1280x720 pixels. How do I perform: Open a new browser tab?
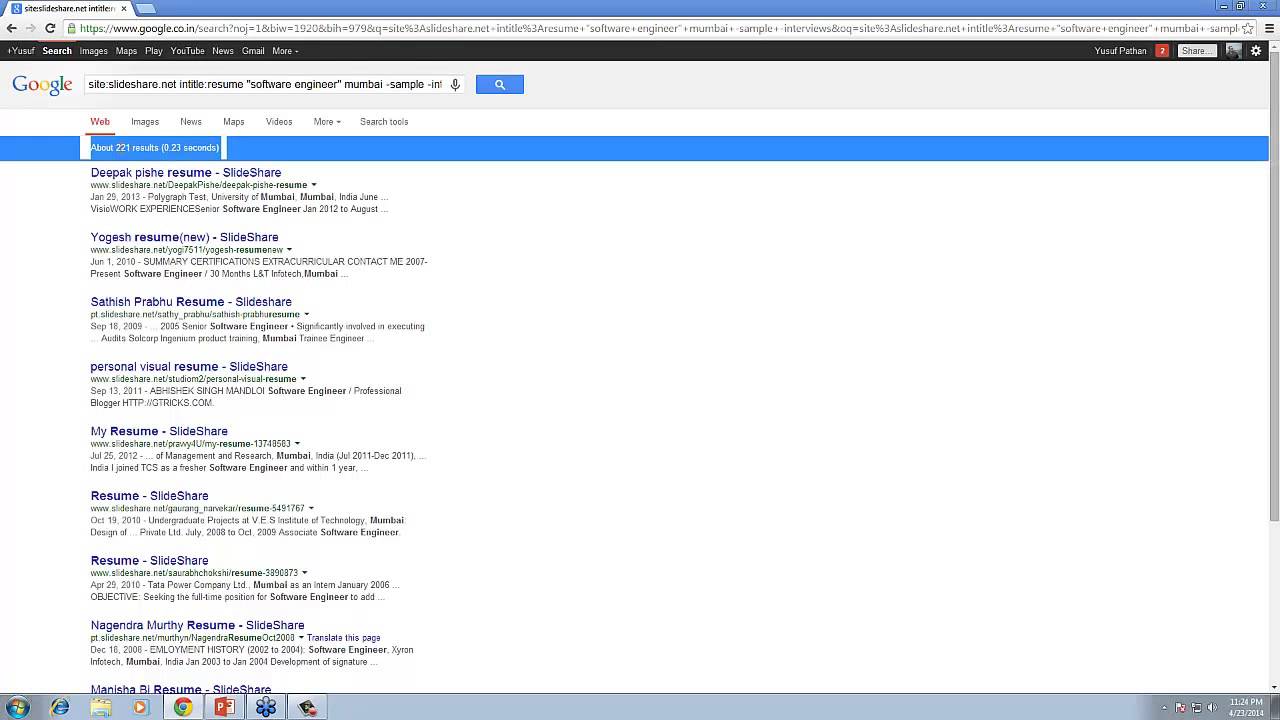146,8
